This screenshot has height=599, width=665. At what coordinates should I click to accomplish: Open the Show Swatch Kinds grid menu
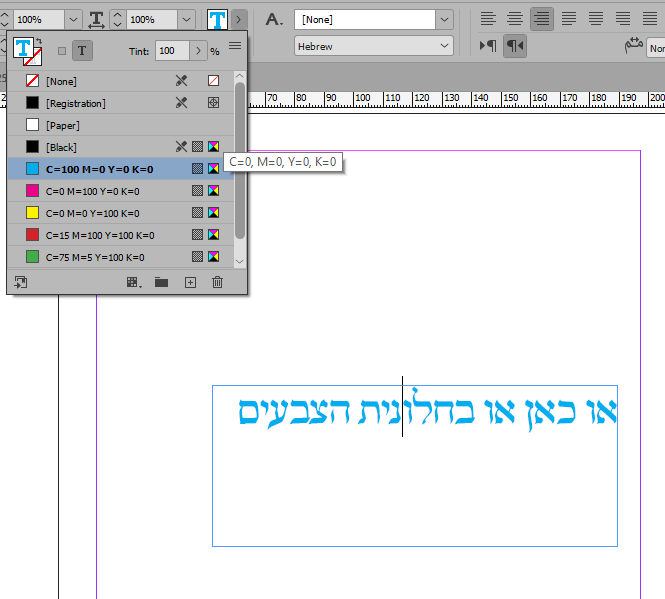(134, 283)
